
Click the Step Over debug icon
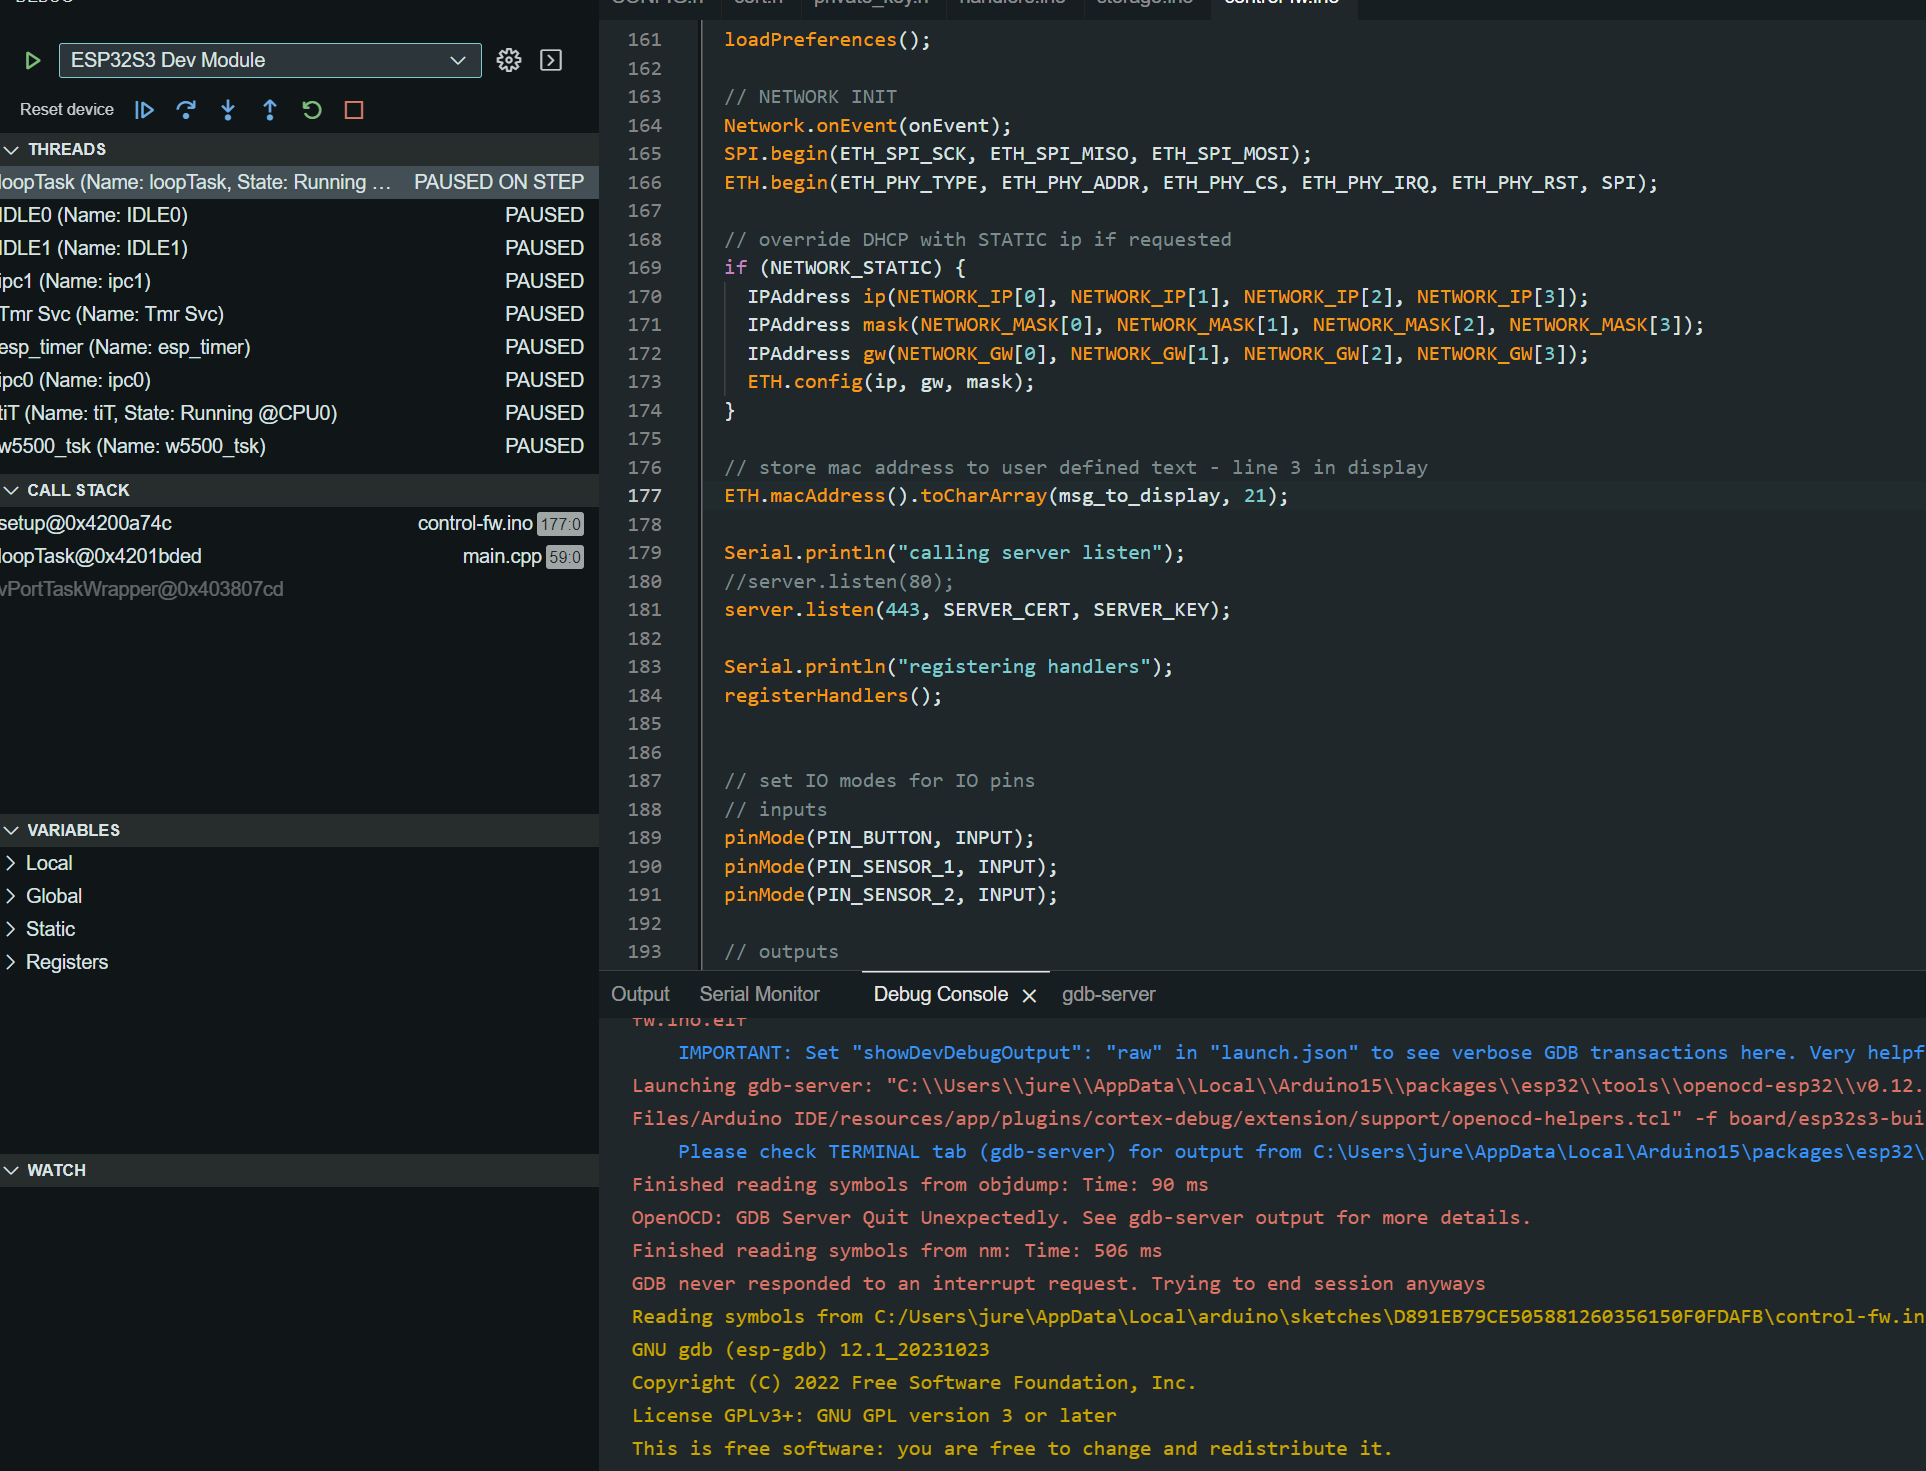(186, 110)
